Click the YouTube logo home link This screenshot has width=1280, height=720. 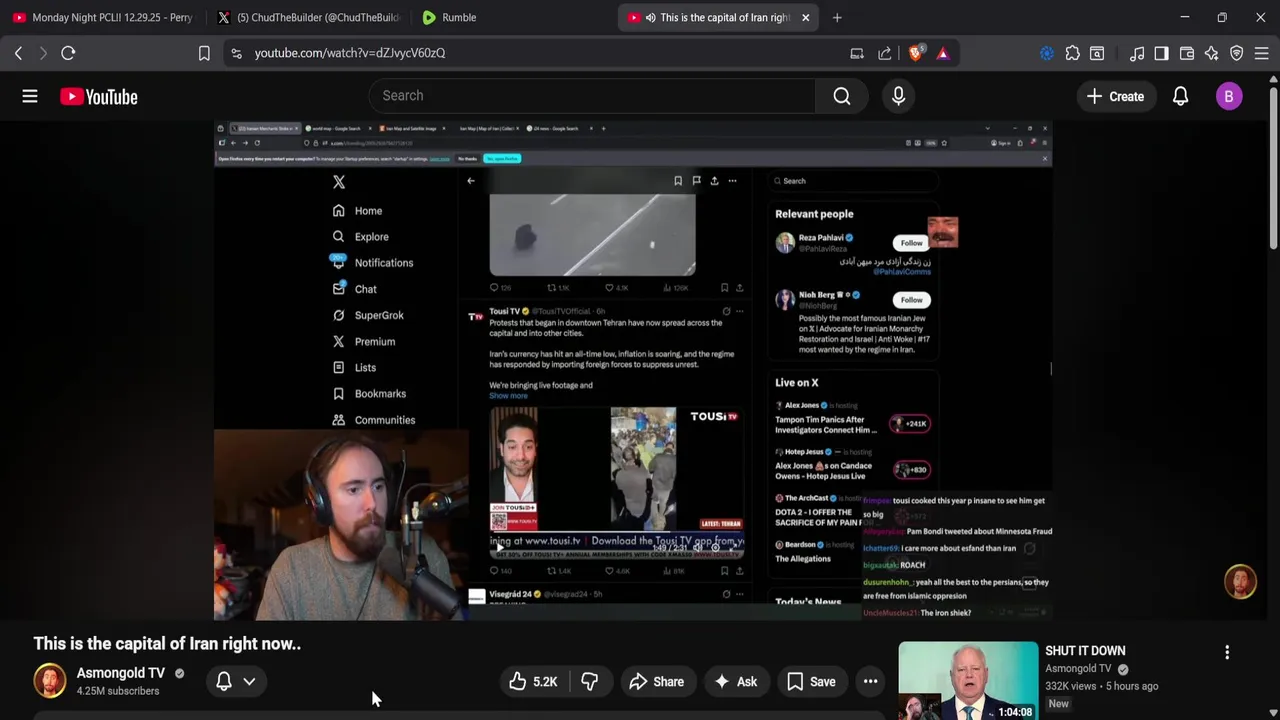pos(98,96)
